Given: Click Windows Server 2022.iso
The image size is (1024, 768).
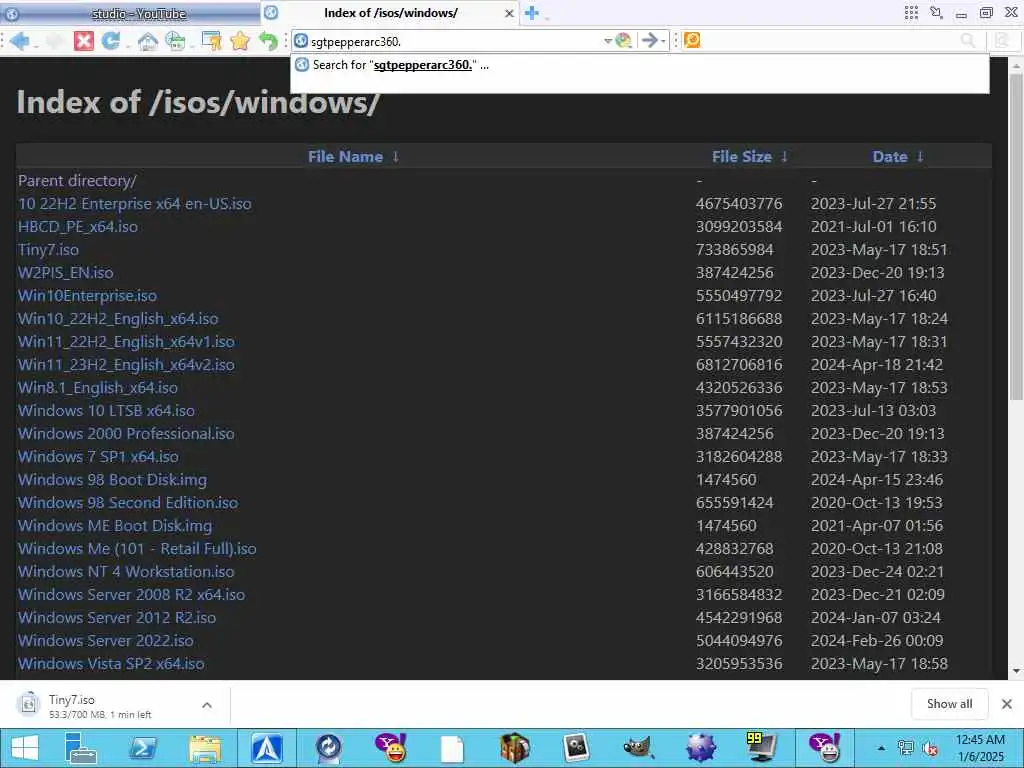Looking at the screenshot, I should coord(106,641).
